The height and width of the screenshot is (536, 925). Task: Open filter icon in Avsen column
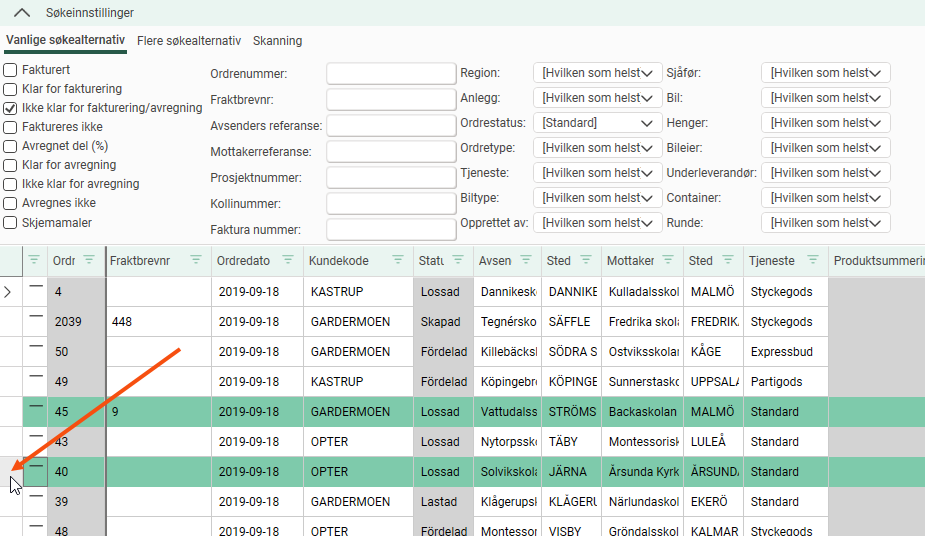(x=527, y=260)
